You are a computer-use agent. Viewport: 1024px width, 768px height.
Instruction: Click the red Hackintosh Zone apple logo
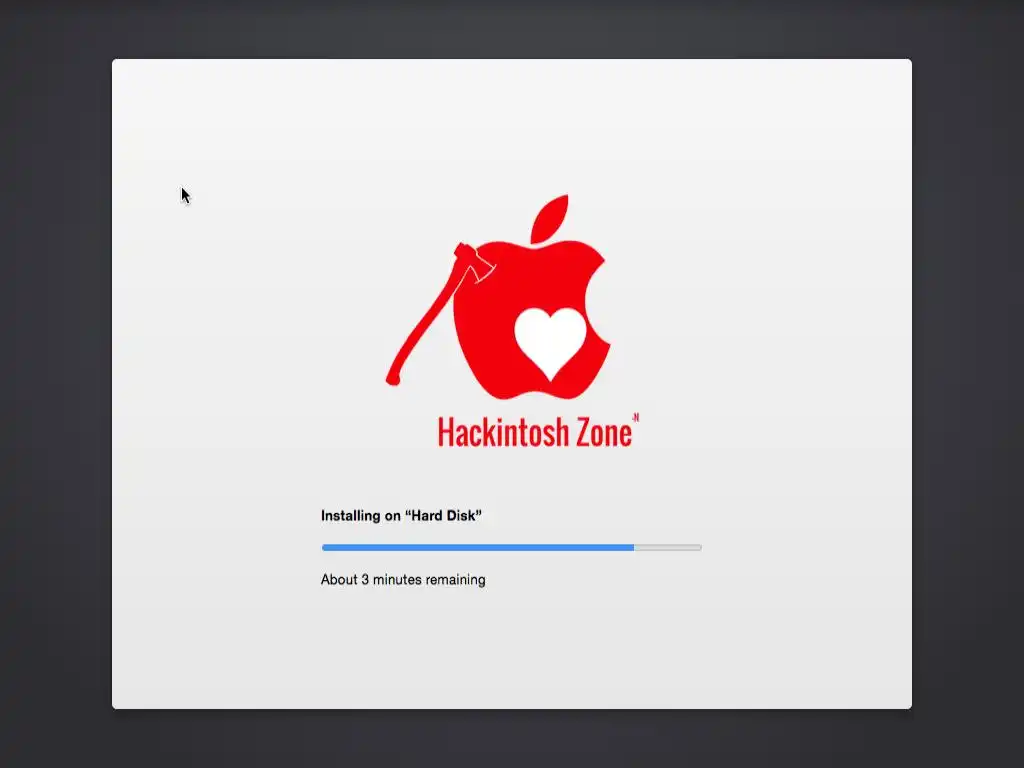coord(499,297)
